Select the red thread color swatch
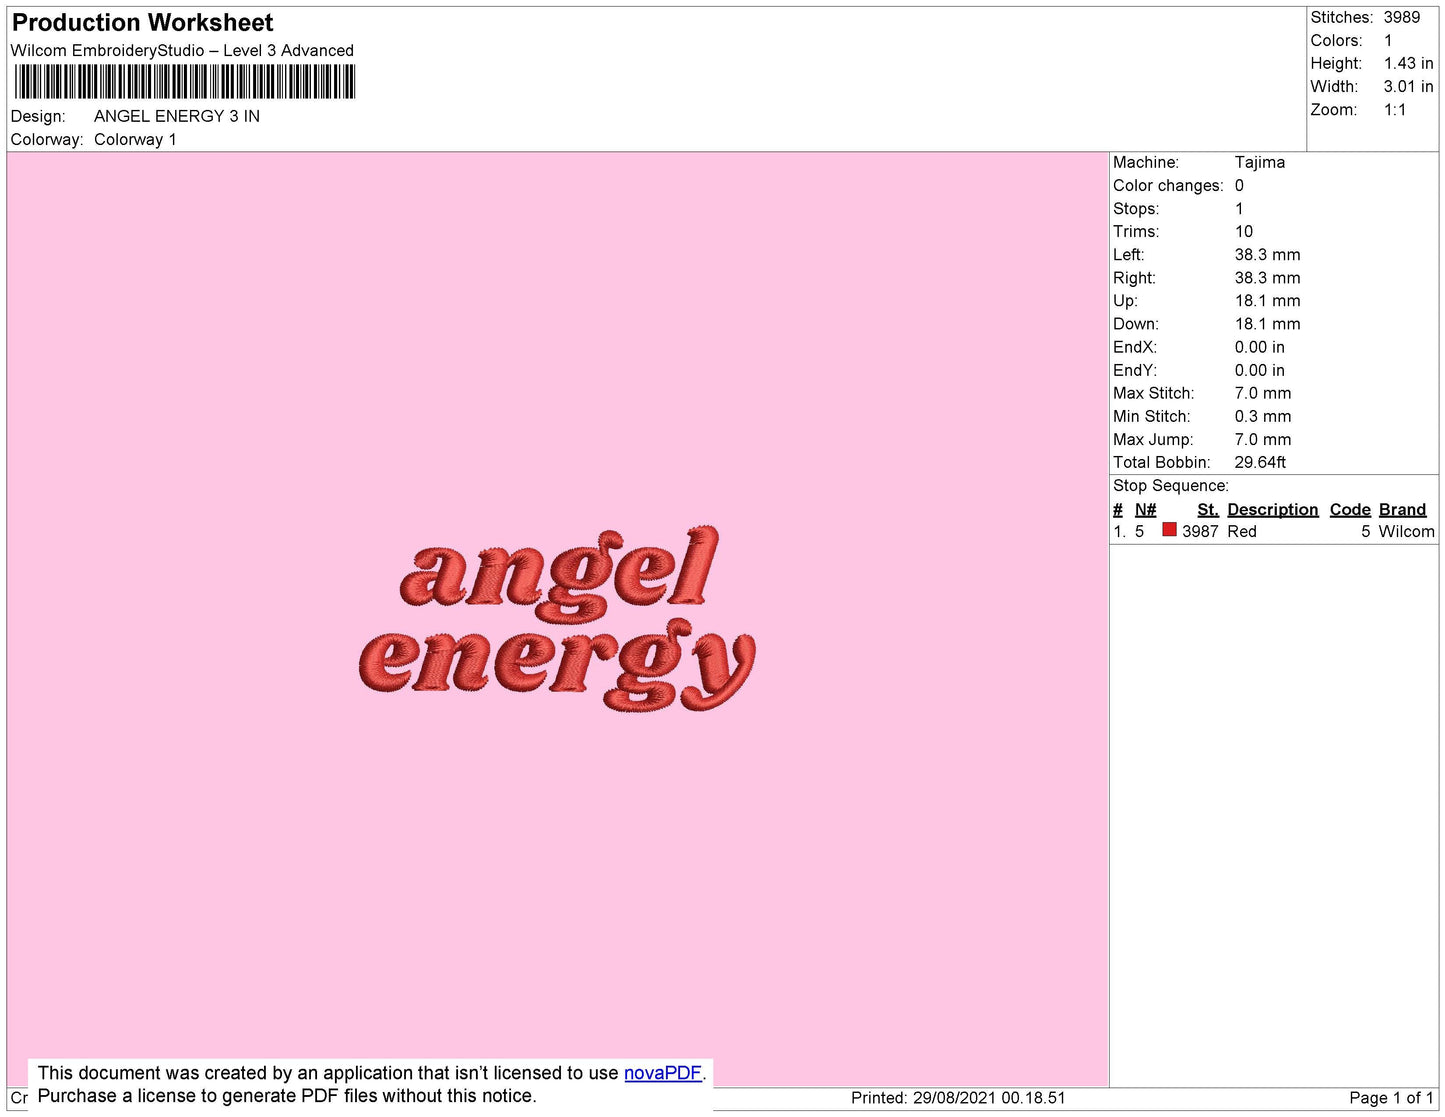Viewport: 1445px width, 1117px height. click(1169, 530)
